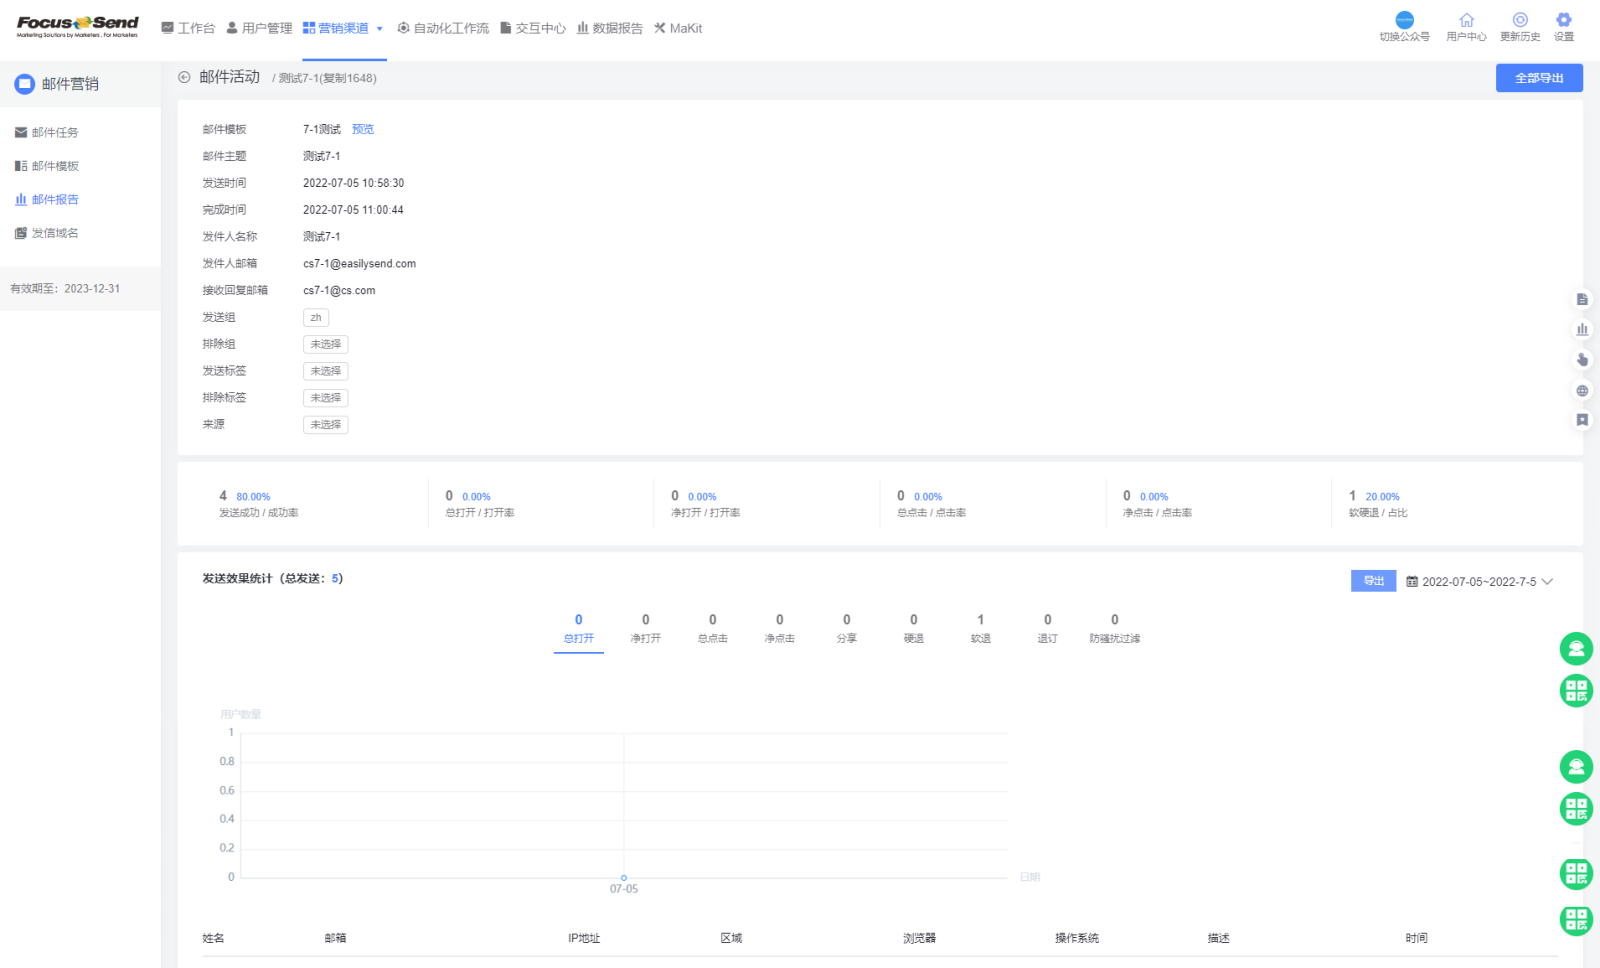The width and height of the screenshot is (1600, 968).
Task: Click the 未选择 tag beside 来源
Action: click(326, 425)
